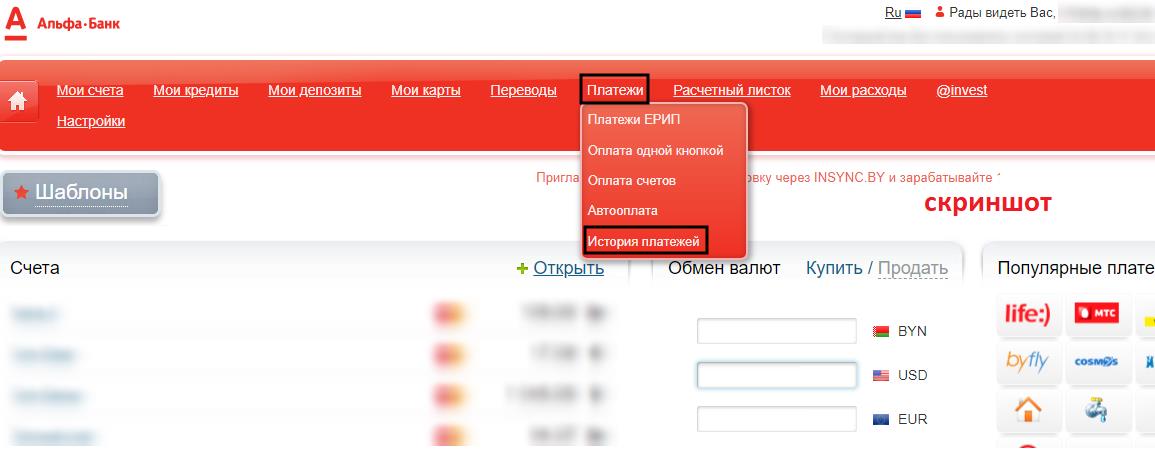Click the Рады видеть Вас greeting
The height and width of the screenshot is (460, 1155).
tap(1003, 13)
